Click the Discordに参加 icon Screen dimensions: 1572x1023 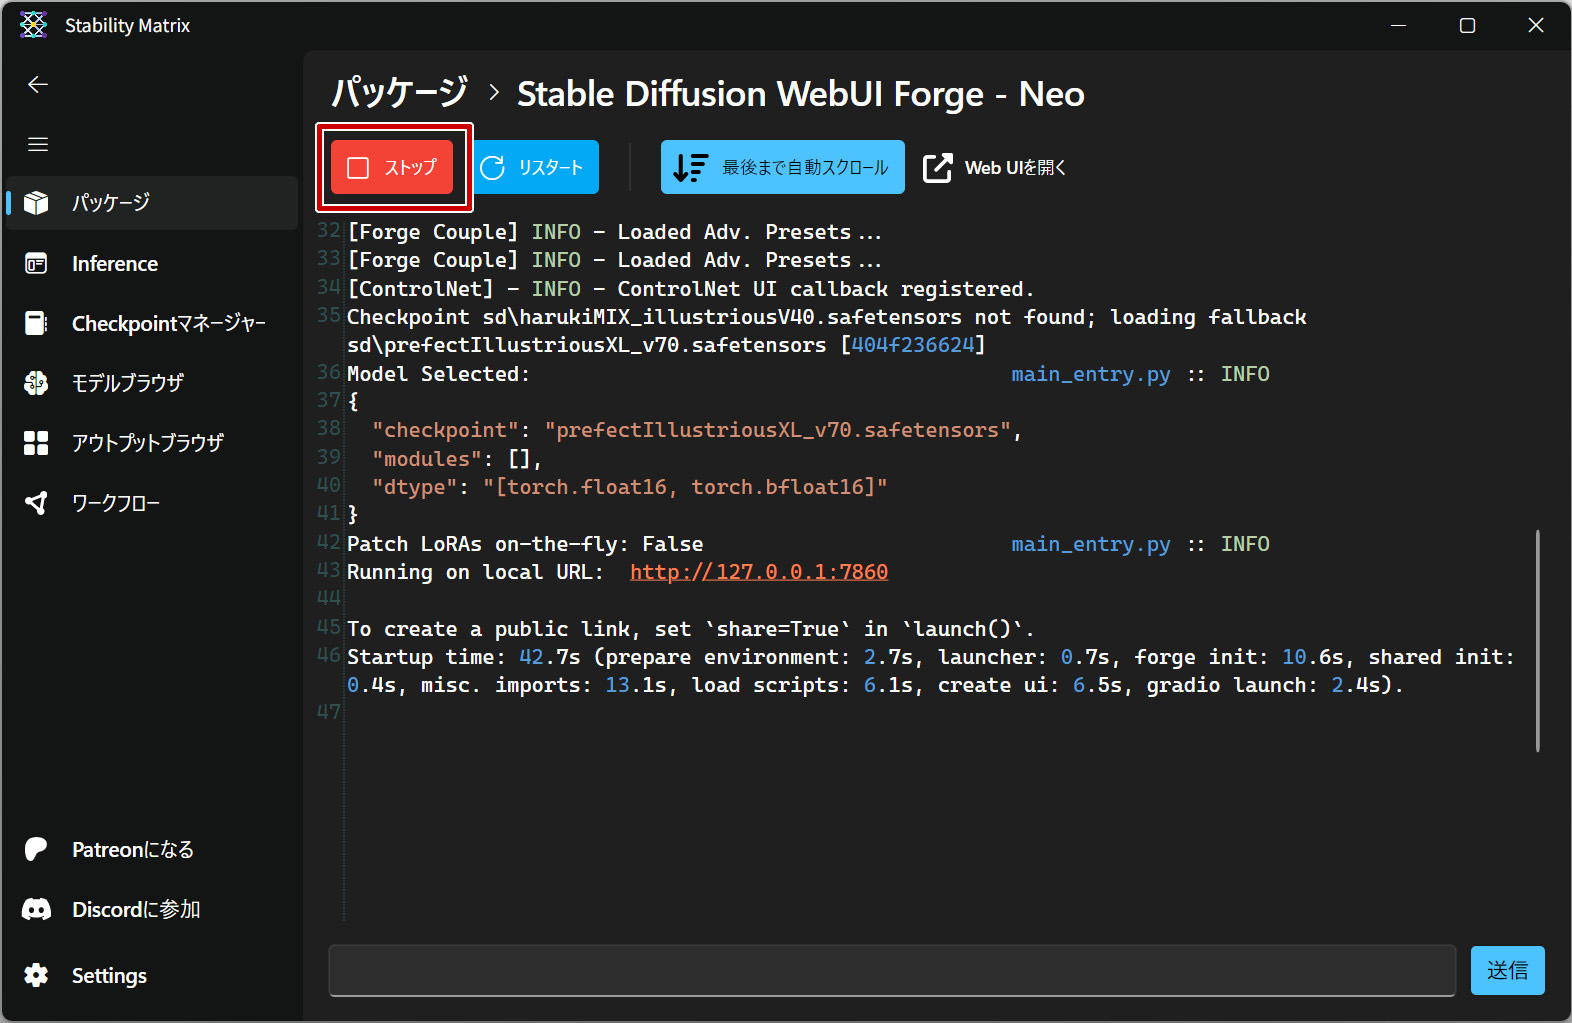(36, 910)
